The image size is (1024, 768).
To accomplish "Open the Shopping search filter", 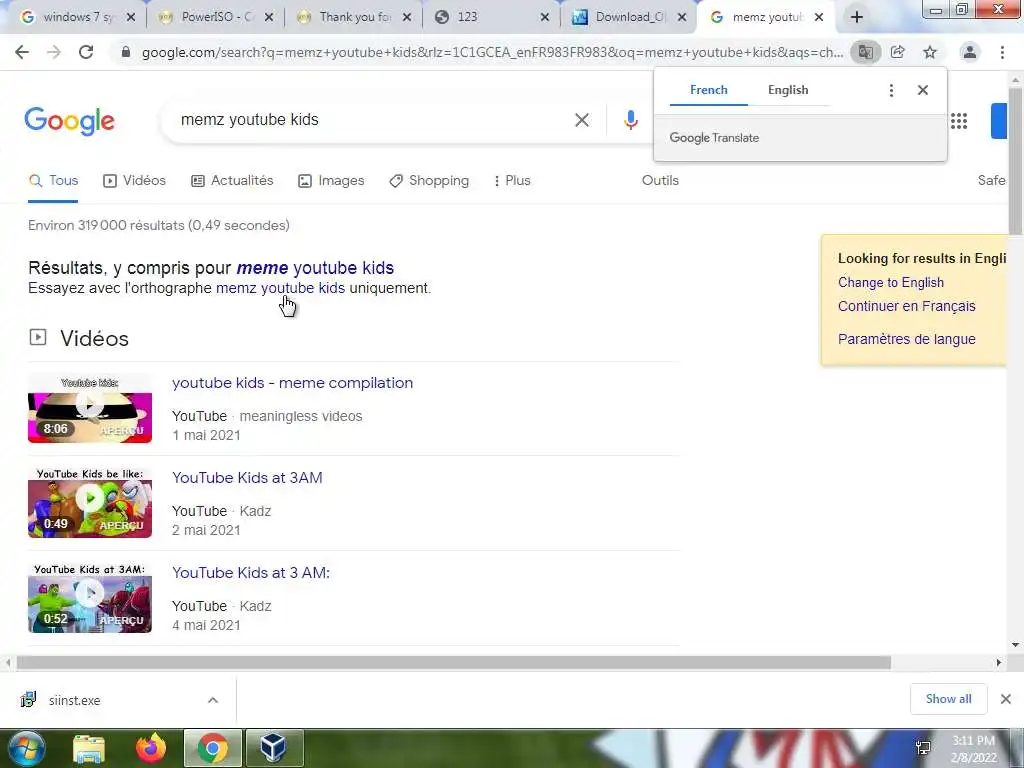I will tap(429, 181).
